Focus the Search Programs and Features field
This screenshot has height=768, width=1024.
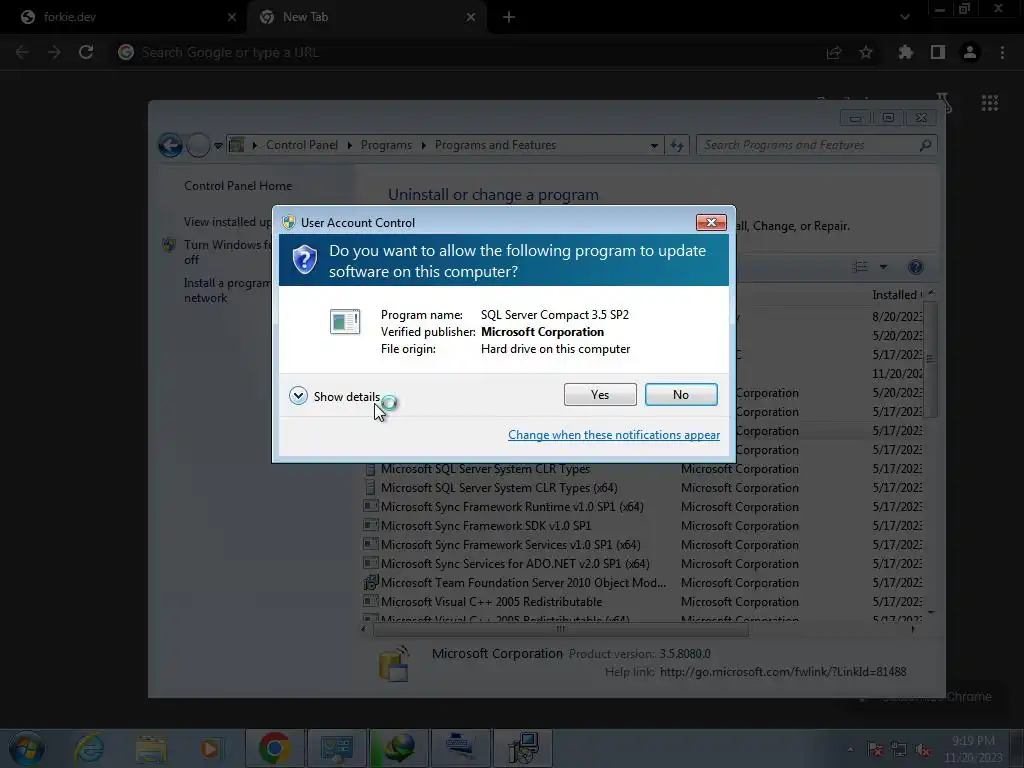[816, 145]
